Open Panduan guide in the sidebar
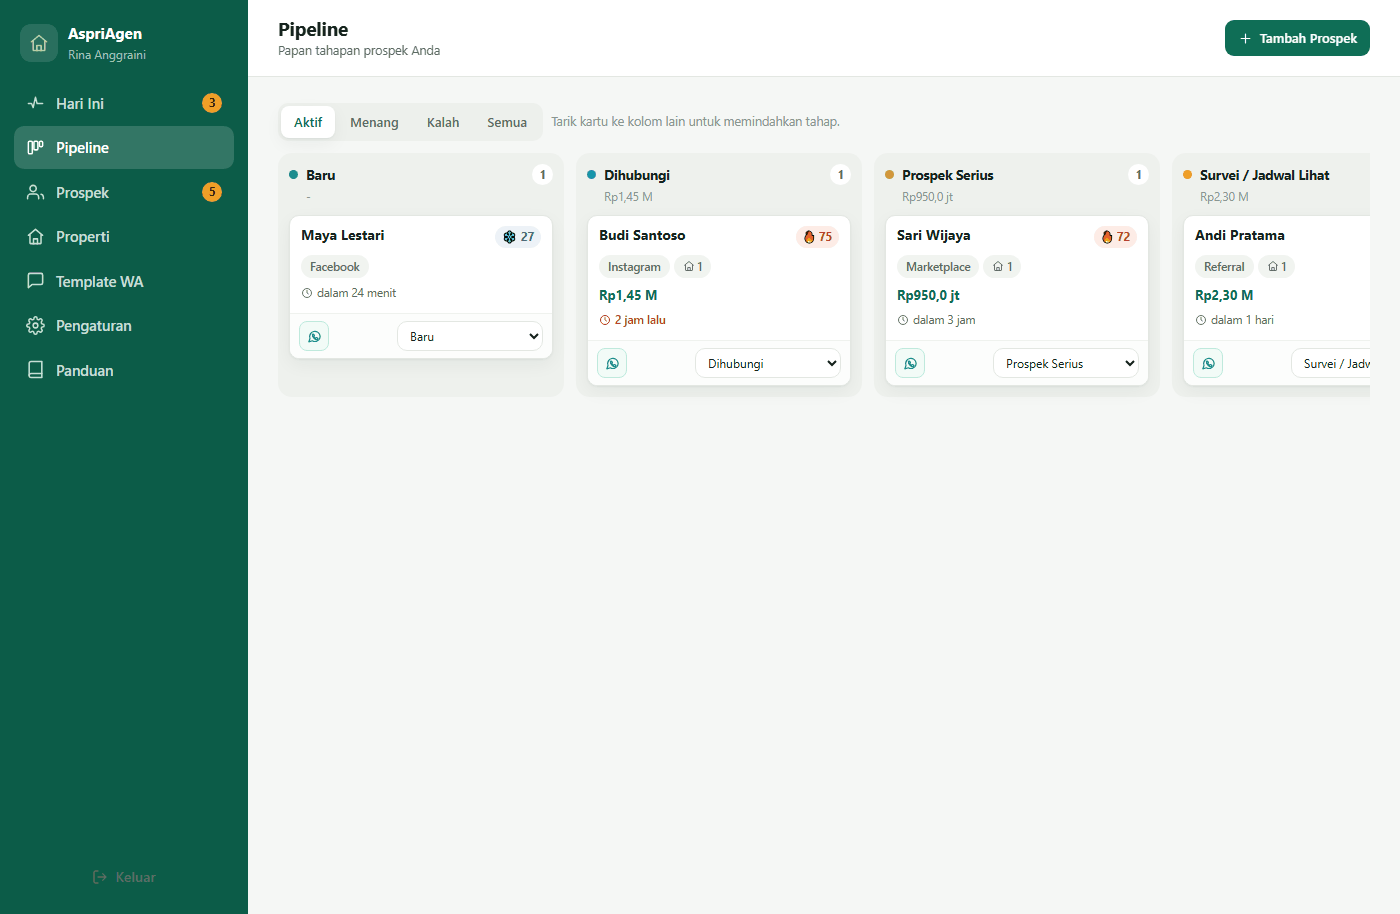 (x=124, y=370)
